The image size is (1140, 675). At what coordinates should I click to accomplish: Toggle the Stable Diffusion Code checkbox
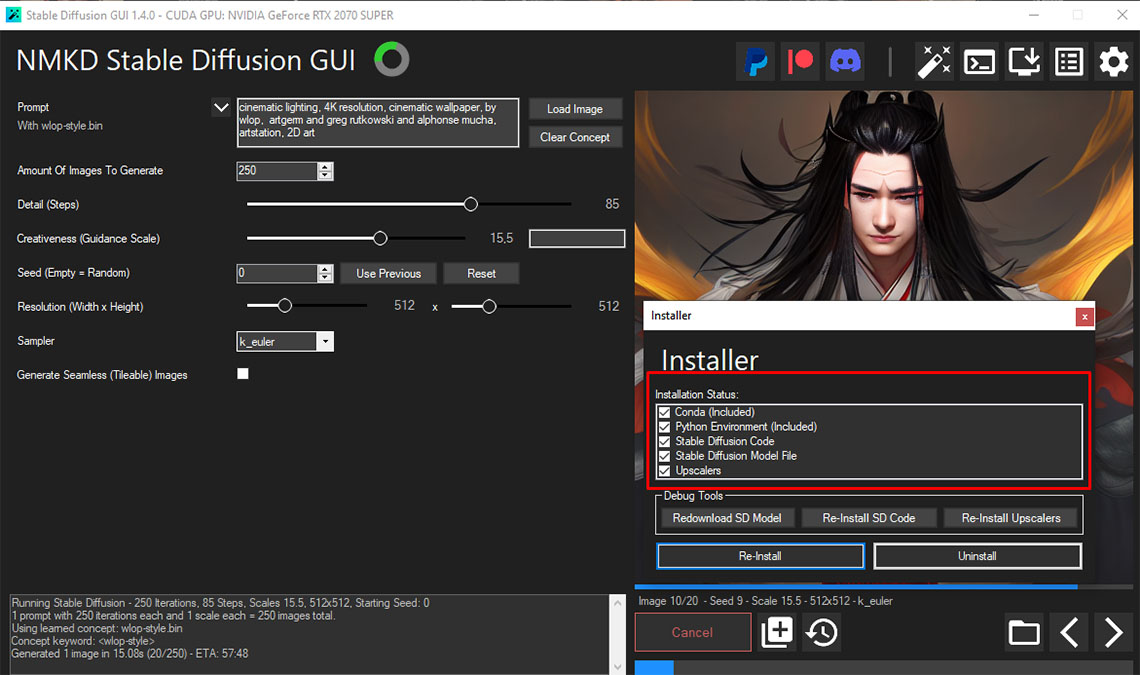point(665,442)
